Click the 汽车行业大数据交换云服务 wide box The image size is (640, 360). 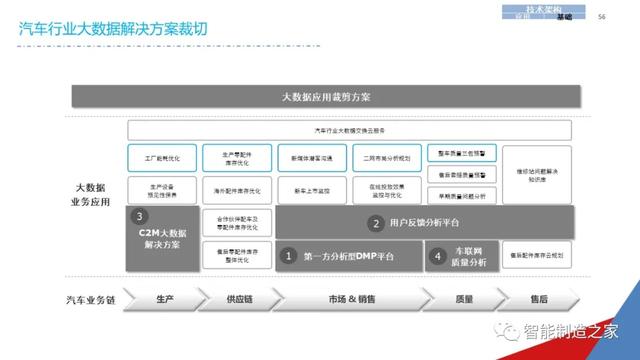pyautogui.click(x=349, y=131)
